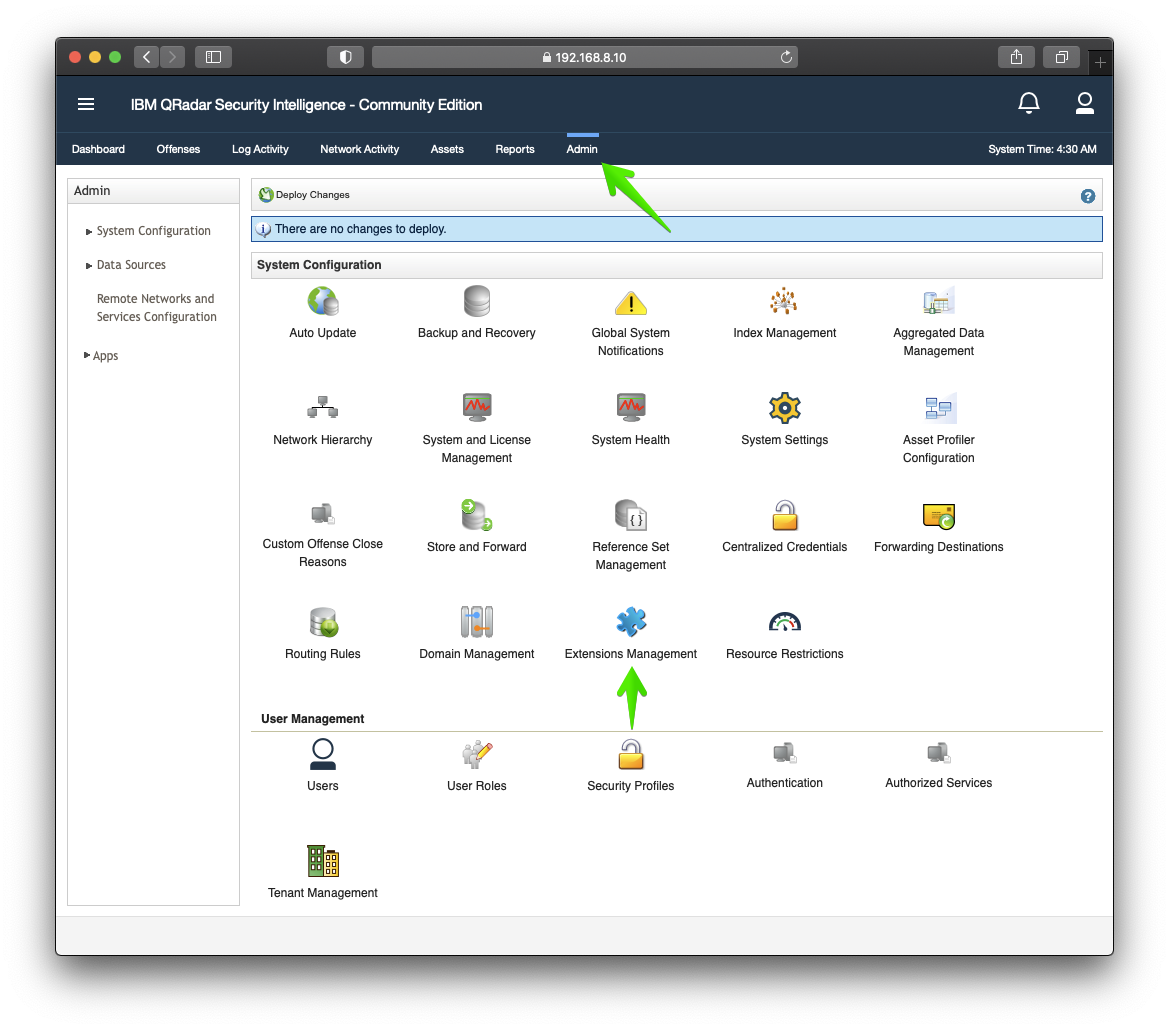The image size is (1169, 1029).
Task: Click the notifications bell icon
Action: click(1029, 103)
